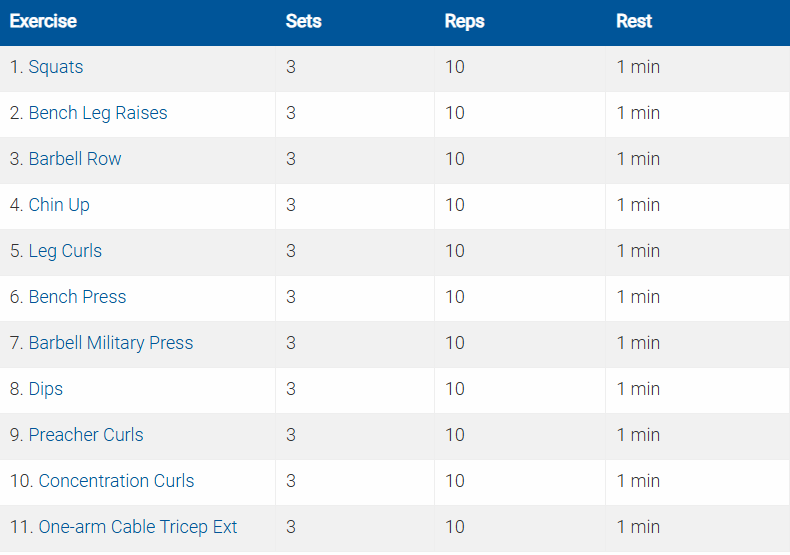Image resolution: width=790 pixels, height=555 pixels.
Task: Click the Rest value for Bench Press
Action: point(638,297)
